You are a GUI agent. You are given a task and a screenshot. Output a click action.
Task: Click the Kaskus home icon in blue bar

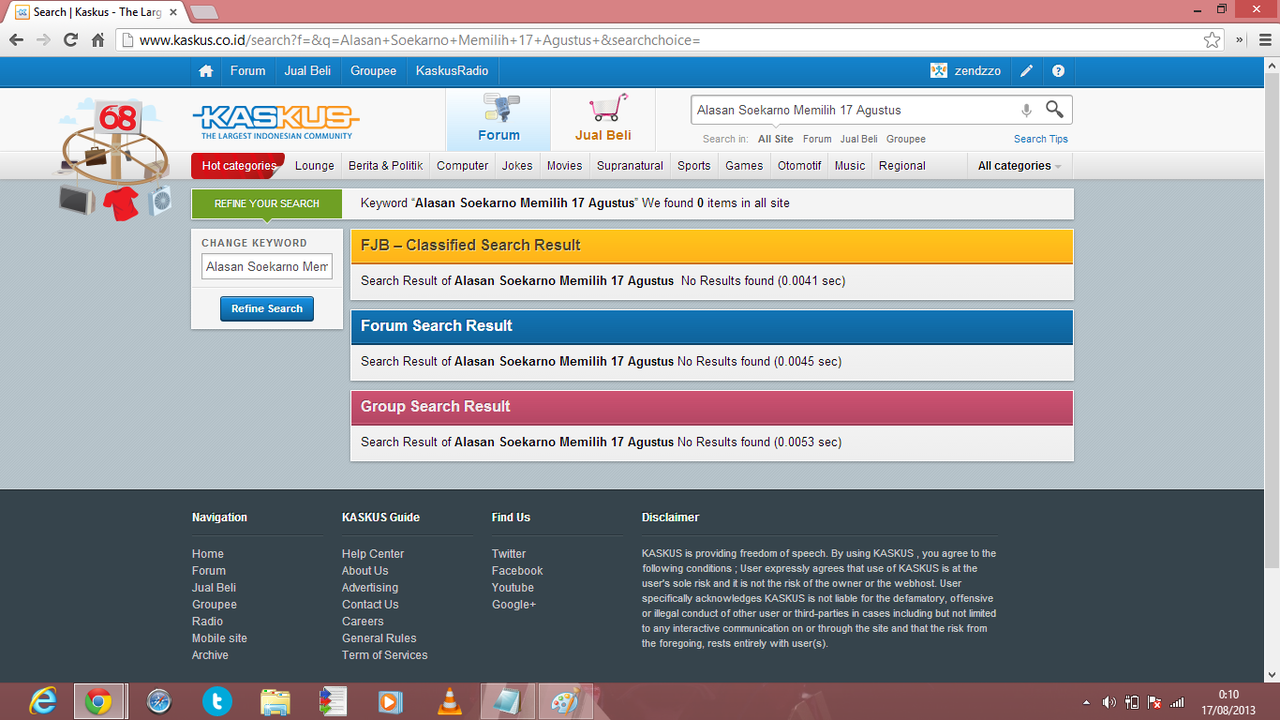[x=206, y=71]
